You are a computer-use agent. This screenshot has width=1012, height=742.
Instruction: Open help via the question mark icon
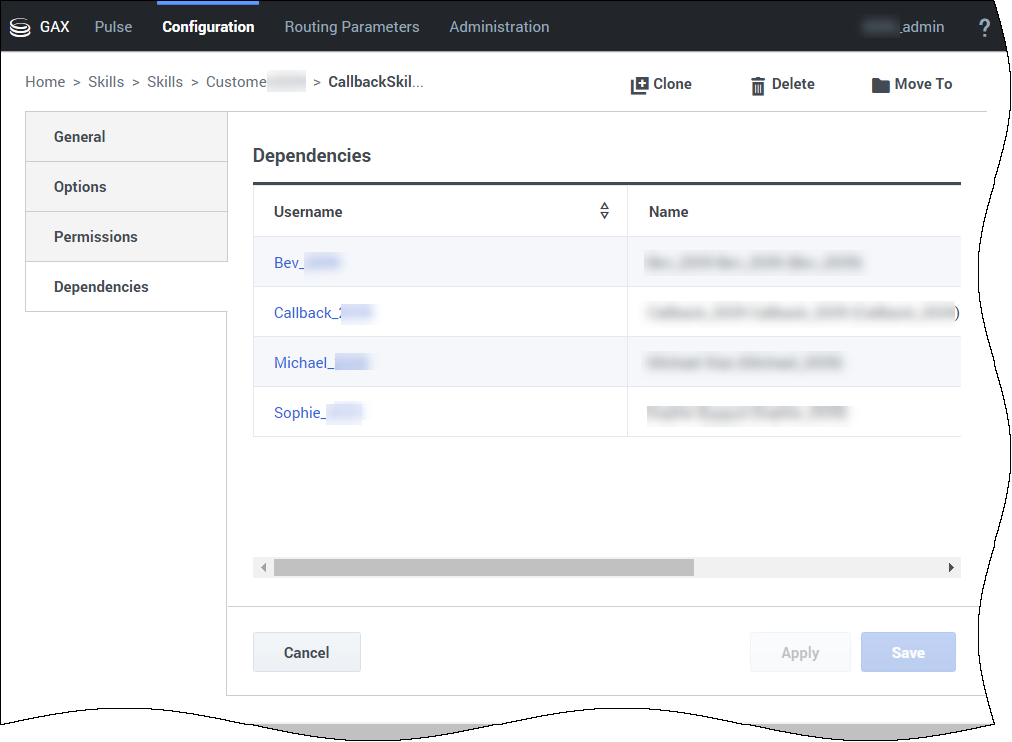tap(984, 28)
